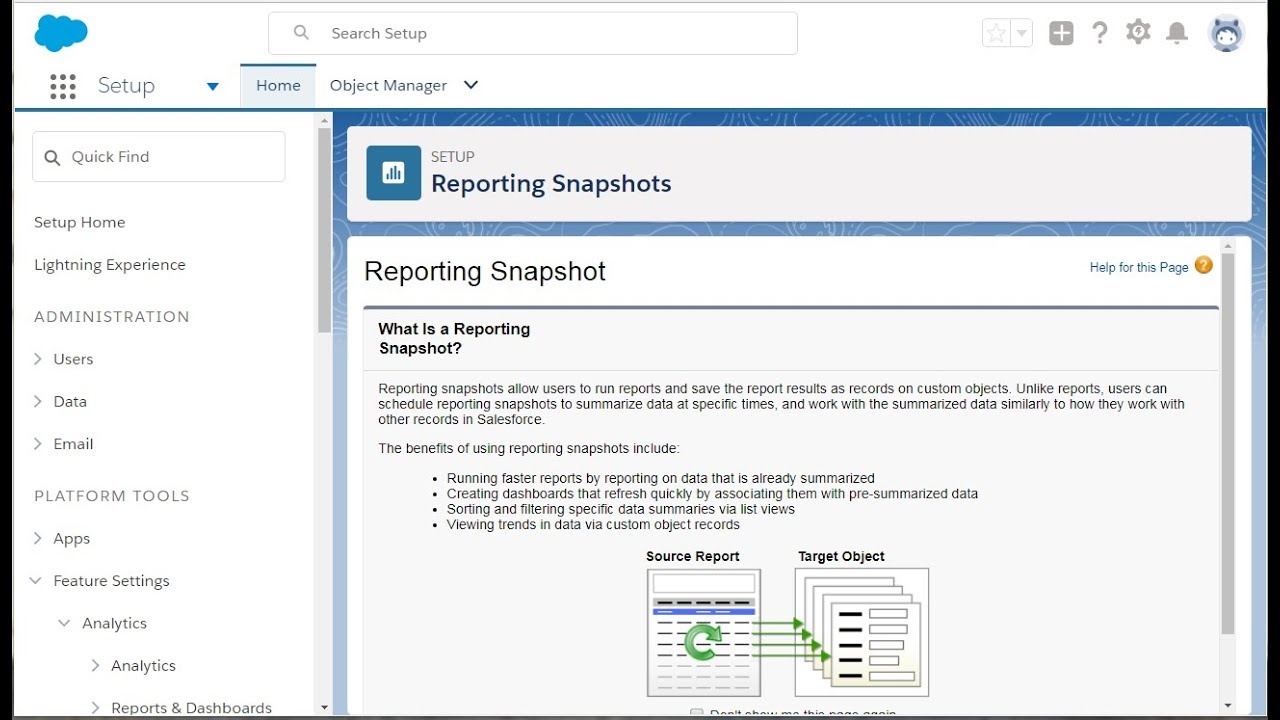Expand the Data tree node
The image size is (1280, 720).
[x=38, y=401]
